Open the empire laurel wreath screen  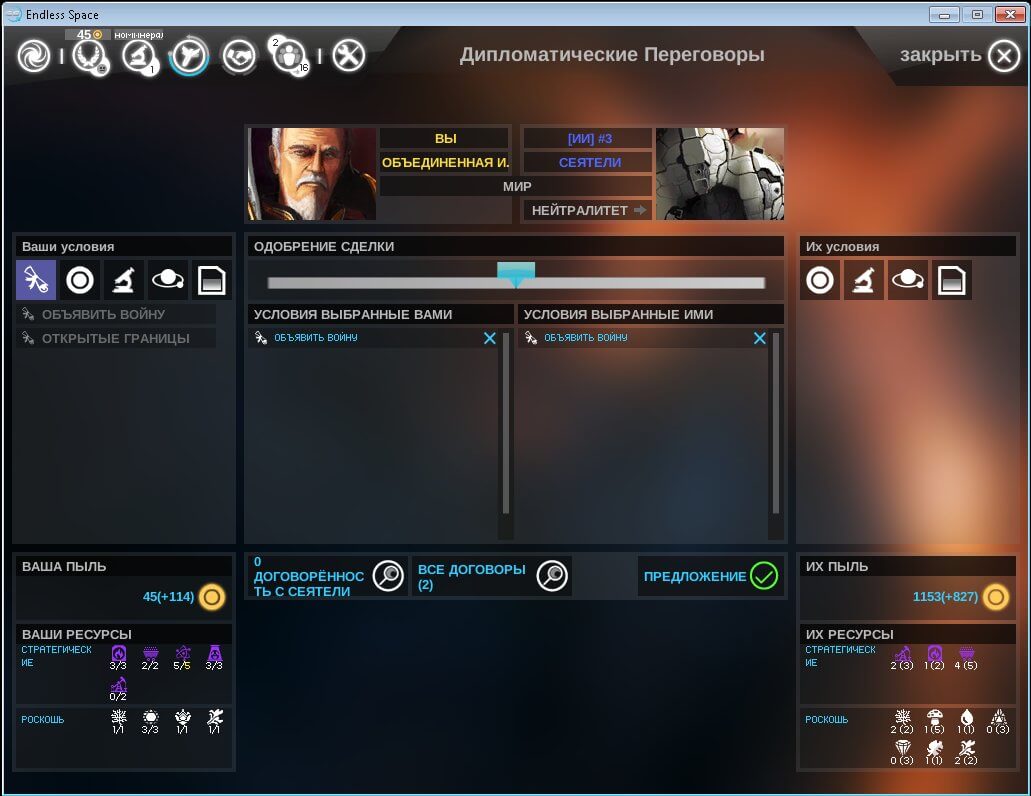(89, 56)
